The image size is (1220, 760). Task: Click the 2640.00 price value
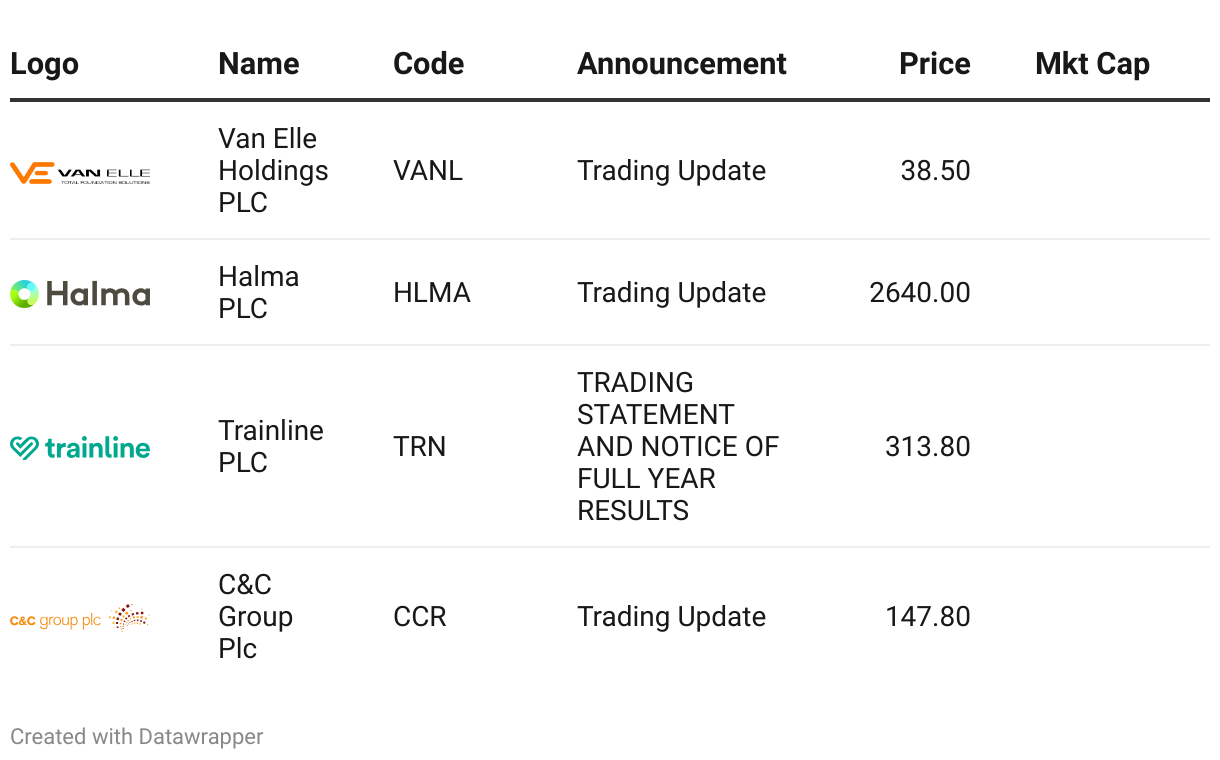[919, 293]
